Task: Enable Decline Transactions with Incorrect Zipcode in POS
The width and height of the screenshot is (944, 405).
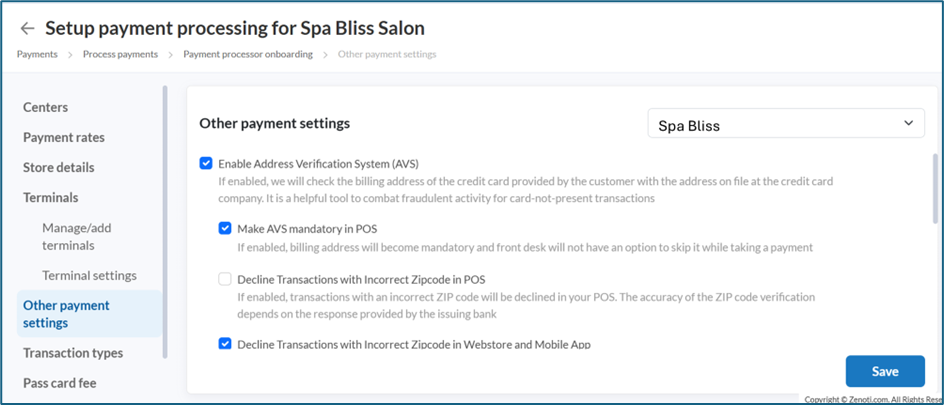Action: point(225,279)
